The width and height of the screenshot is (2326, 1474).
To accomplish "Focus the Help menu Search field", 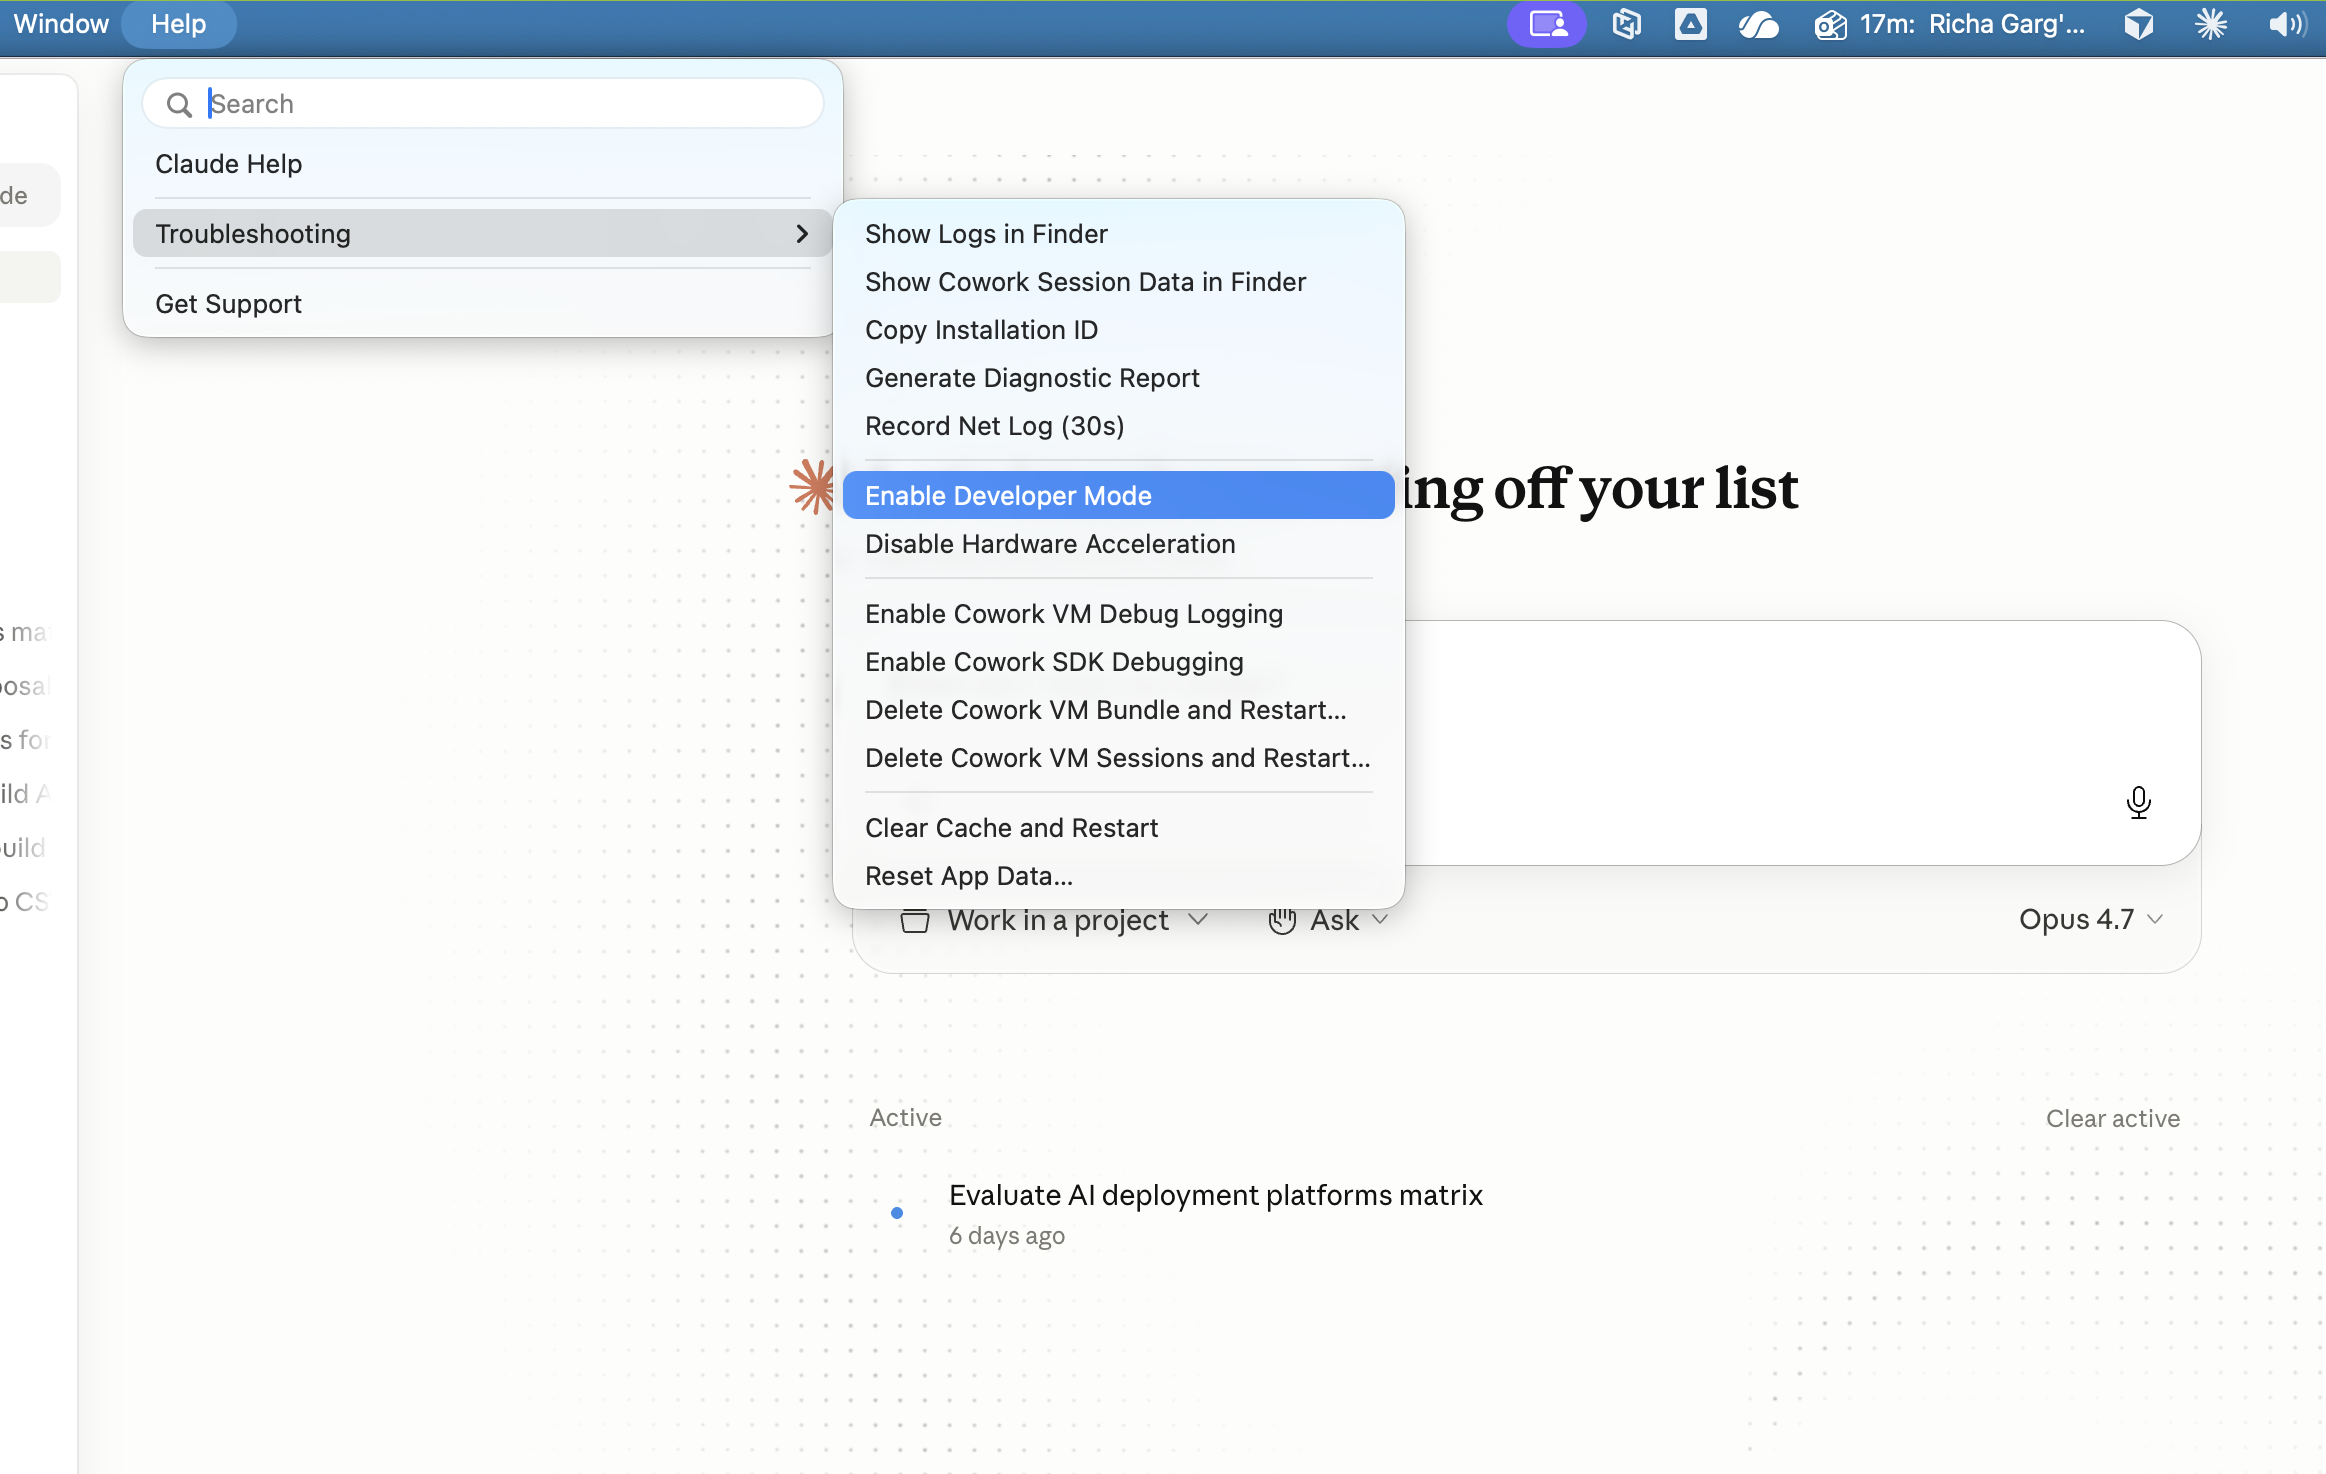I will 483,104.
